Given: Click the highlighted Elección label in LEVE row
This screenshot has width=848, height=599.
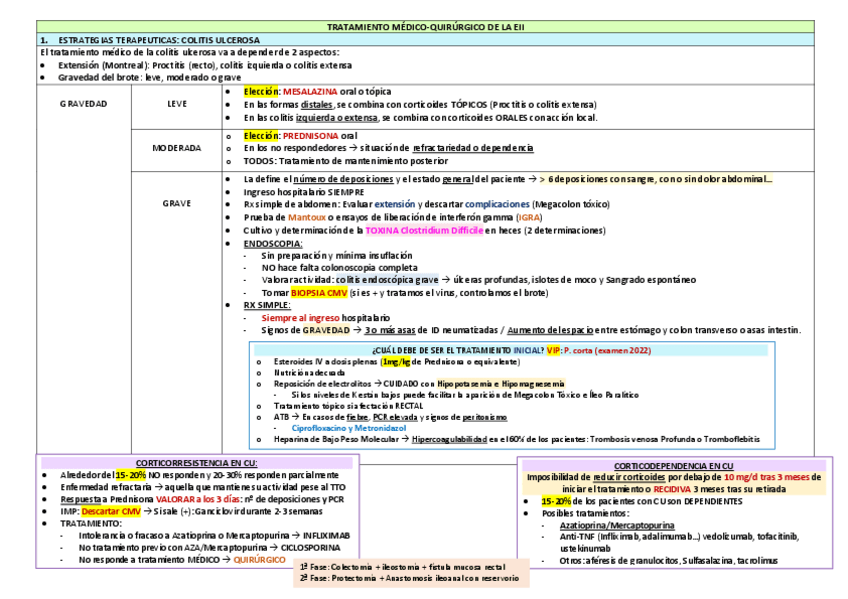Looking at the screenshot, I should coord(260,90).
